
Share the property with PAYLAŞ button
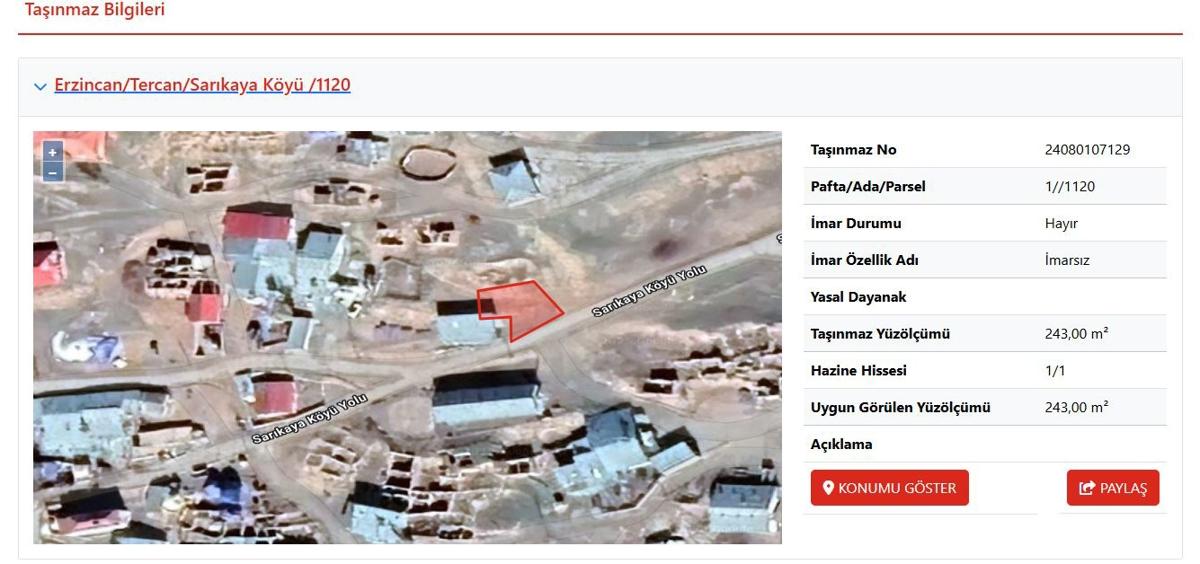pyautogui.click(x=1113, y=488)
